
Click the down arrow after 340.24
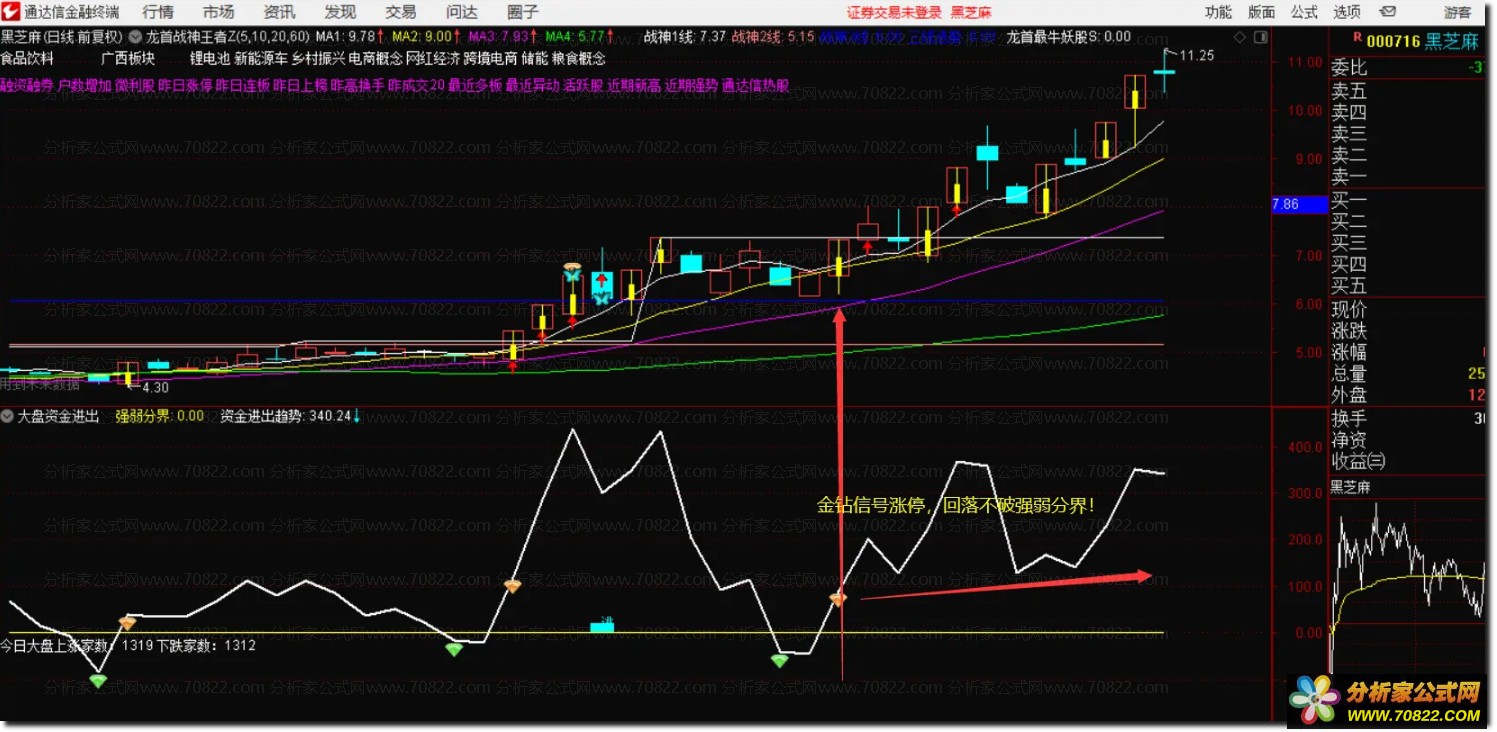point(357,416)
